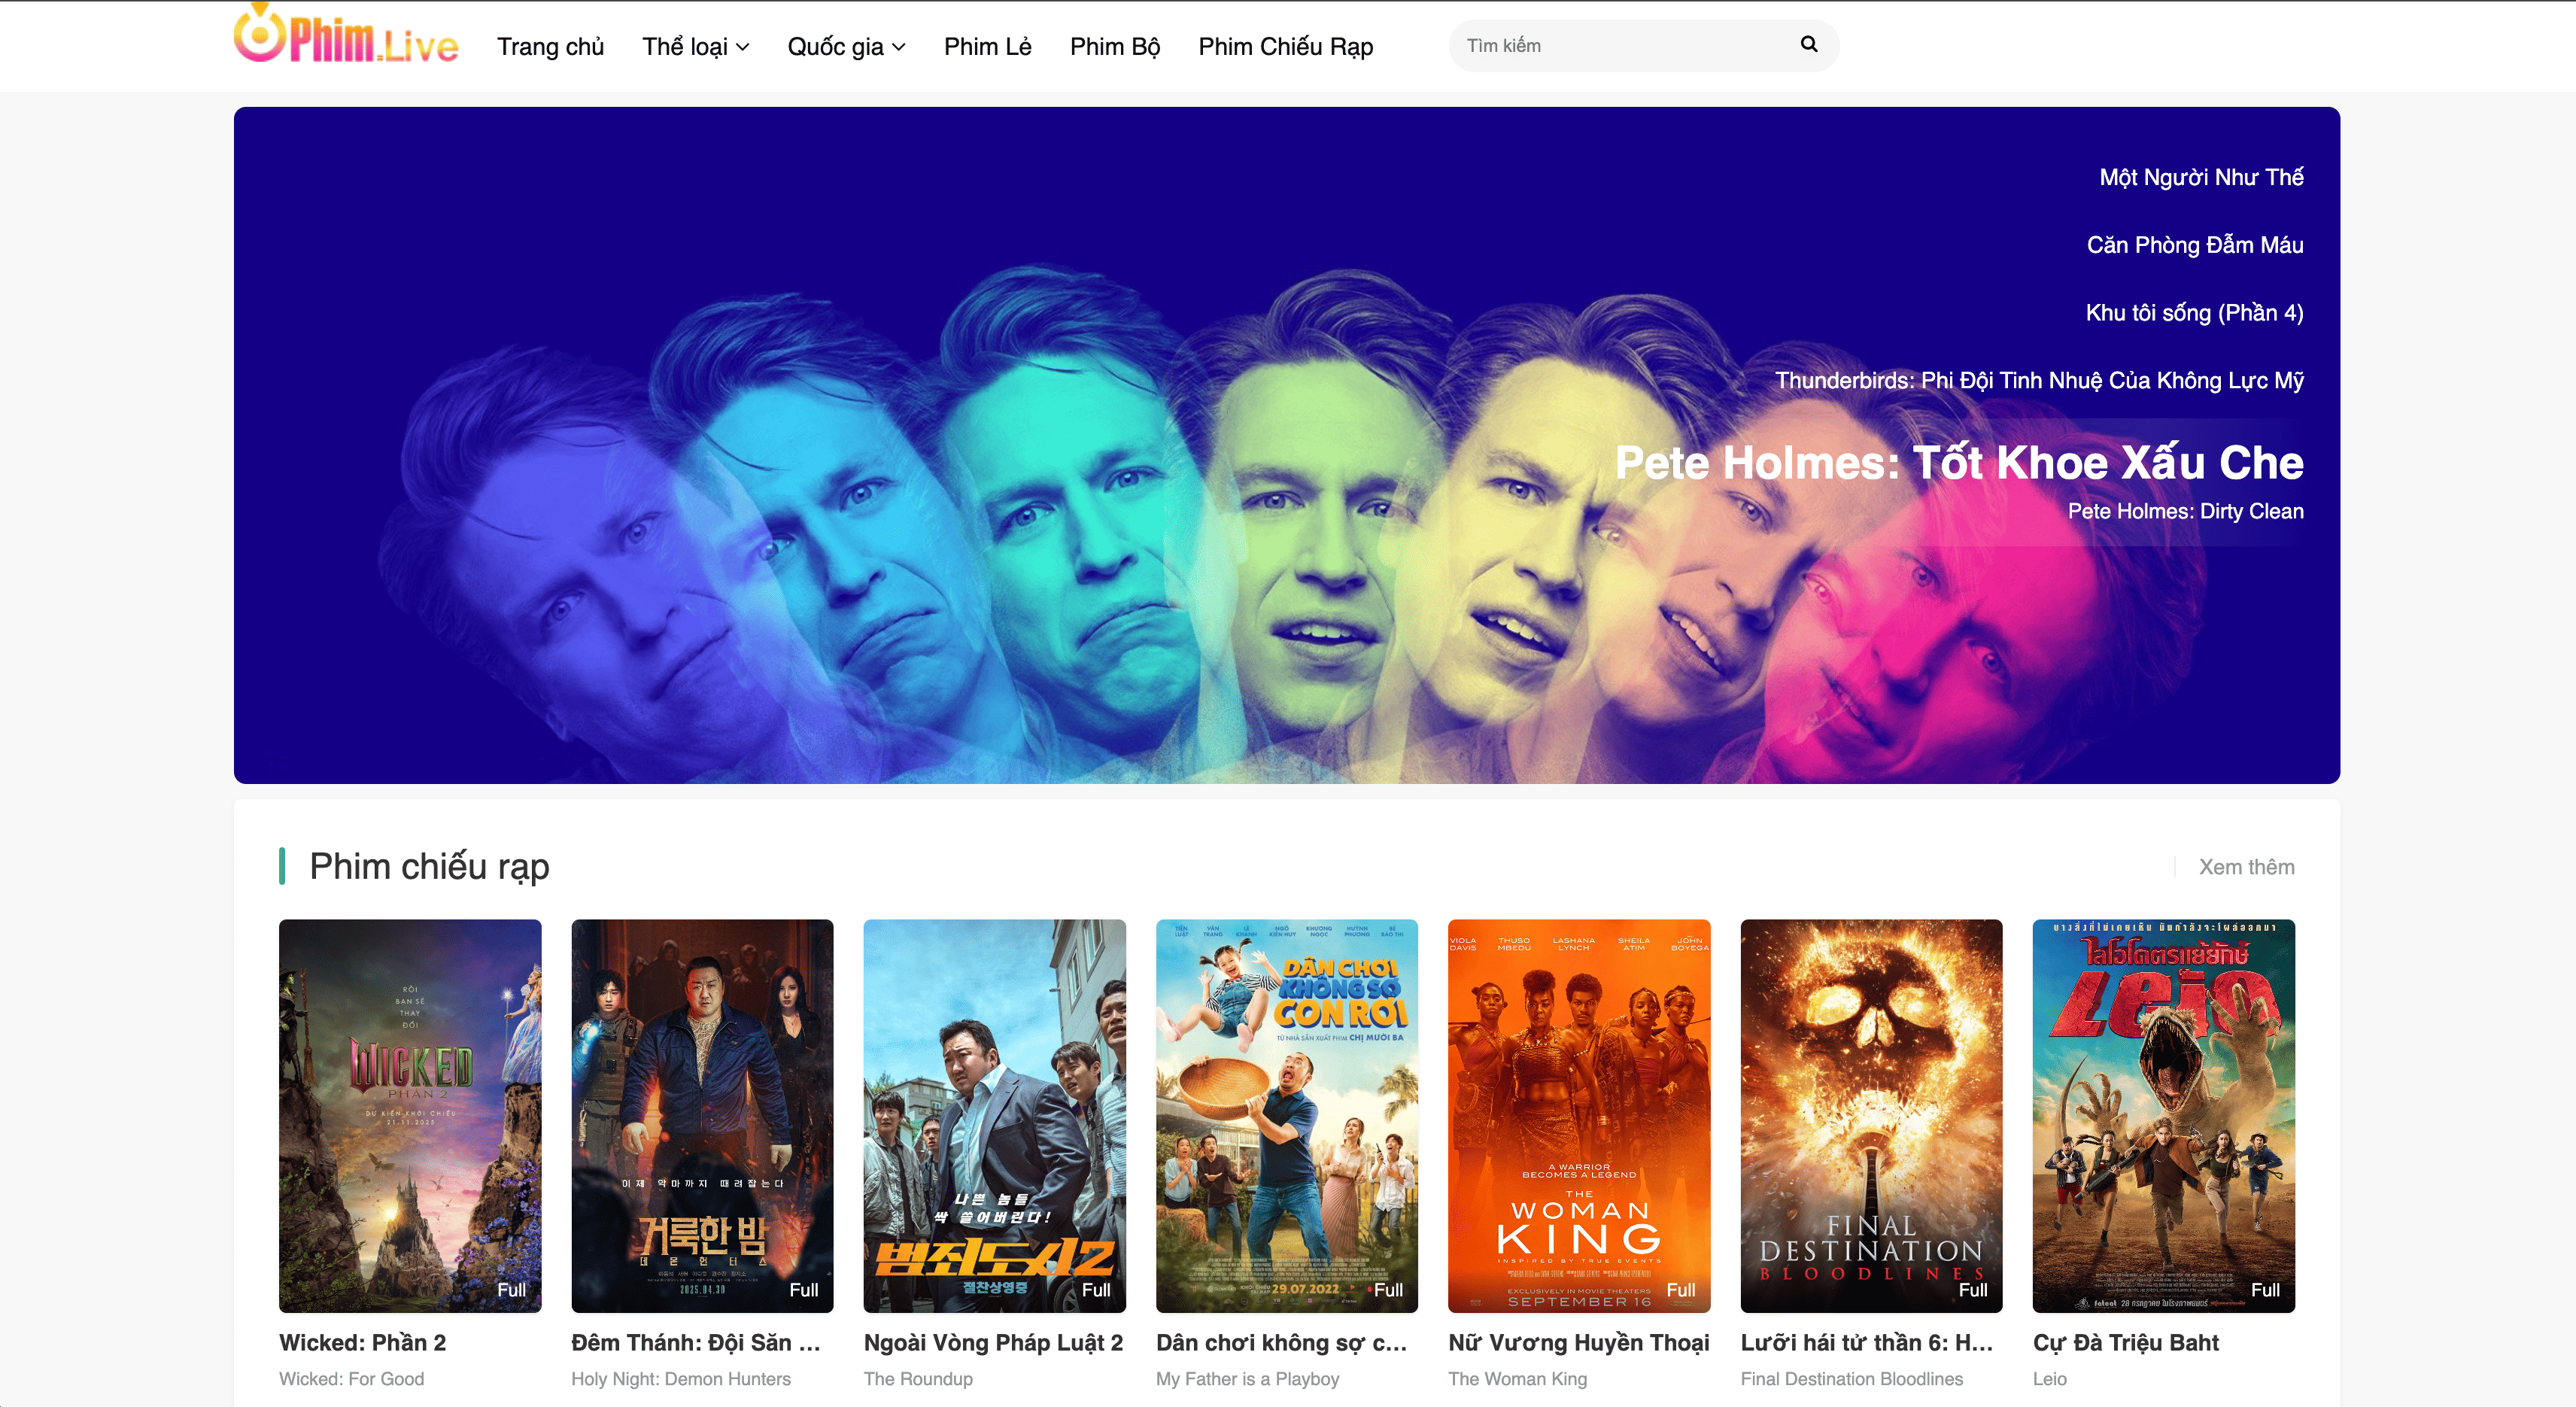Click Ngoài Vòng Pháp Luật 2 title
The image size is (2576, 1407).
click(x=993, y=1343)
